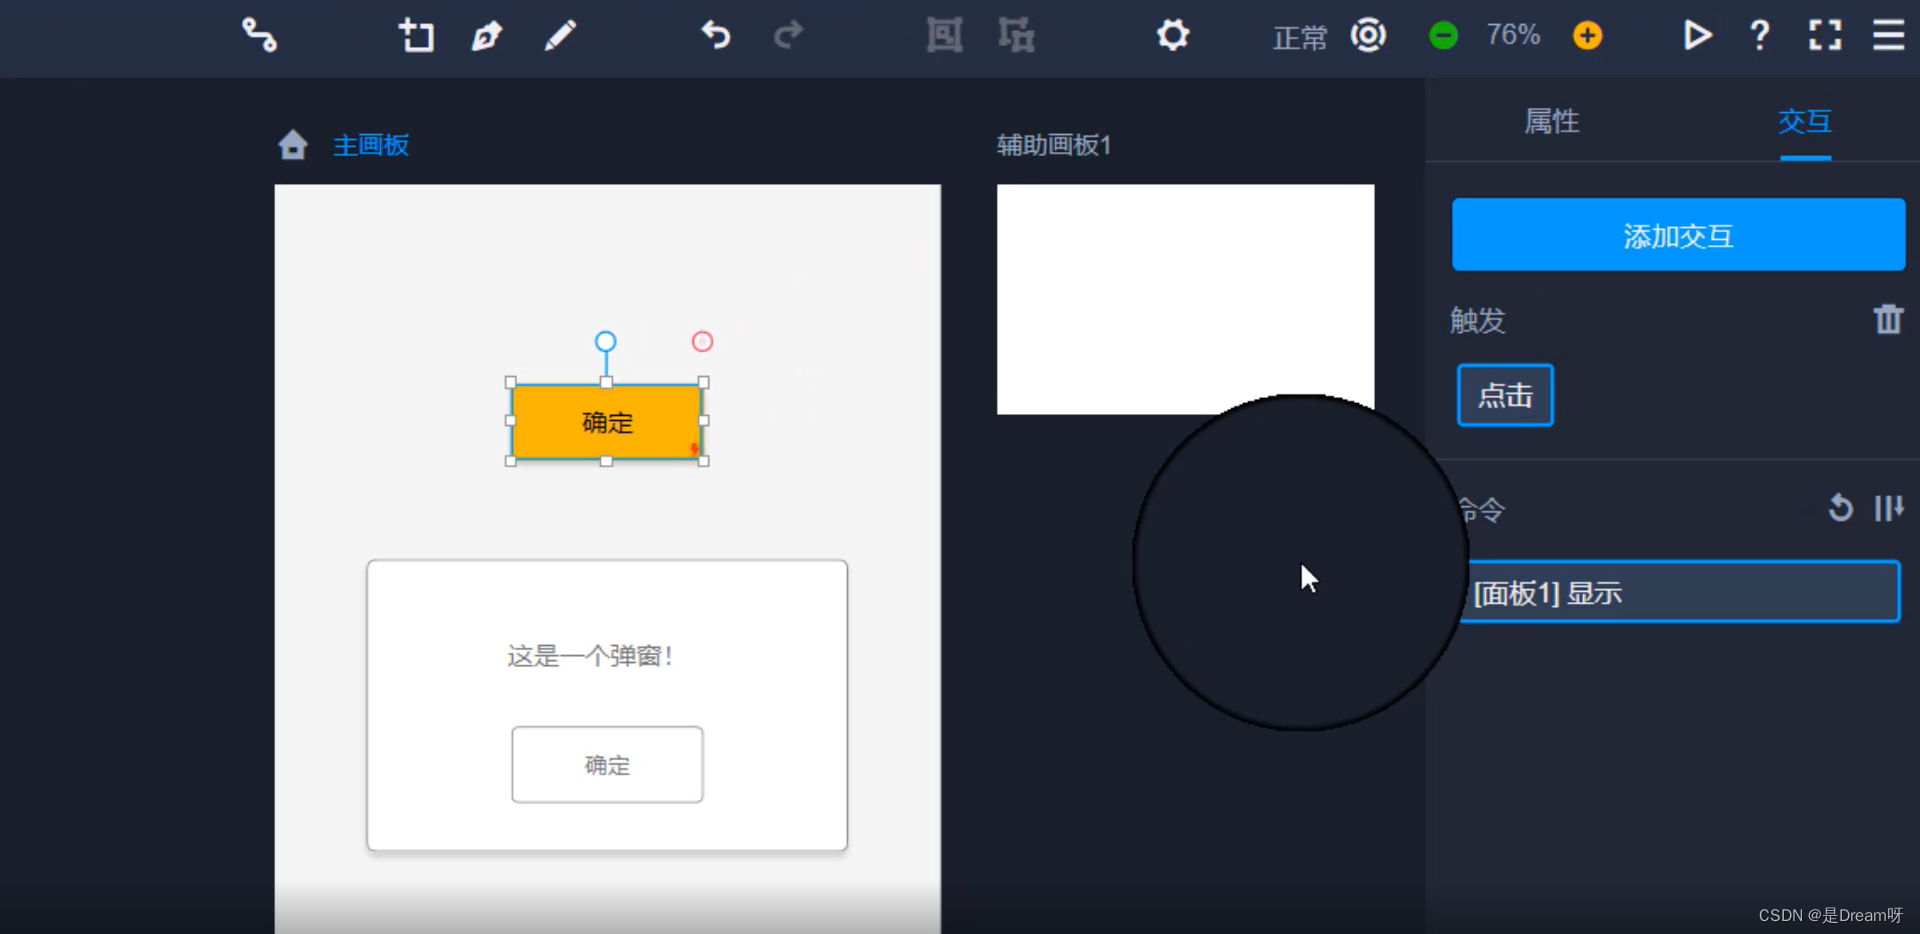The width and height of the screenshot is (1920, 934).
Task: Select the Pencil tool
Action: [x=560, y=35]
